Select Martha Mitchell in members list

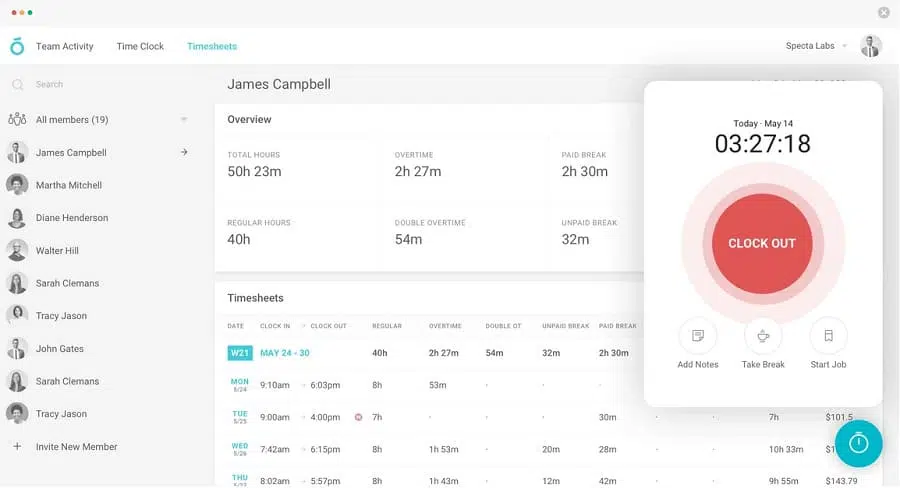(x=69, y=185)
